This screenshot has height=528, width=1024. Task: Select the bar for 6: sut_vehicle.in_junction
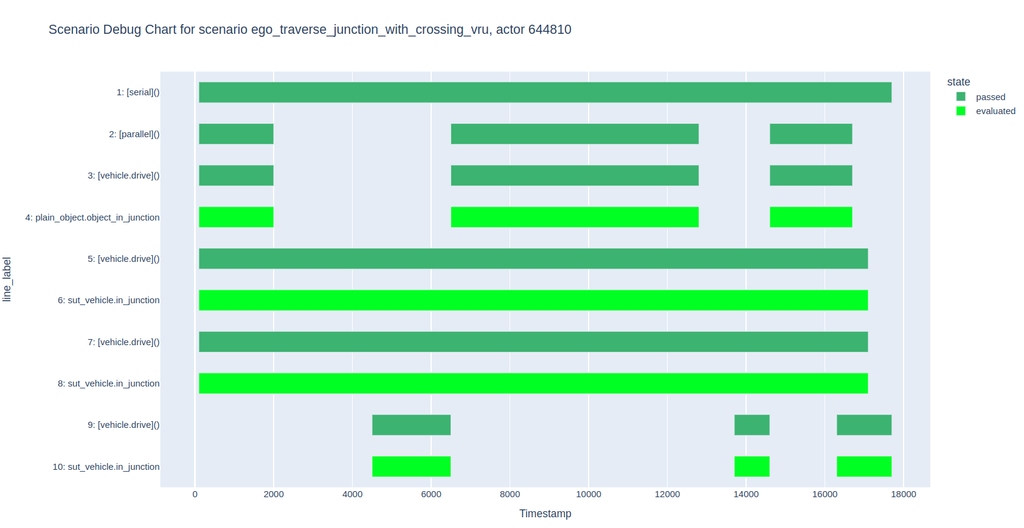coord(533,300)
